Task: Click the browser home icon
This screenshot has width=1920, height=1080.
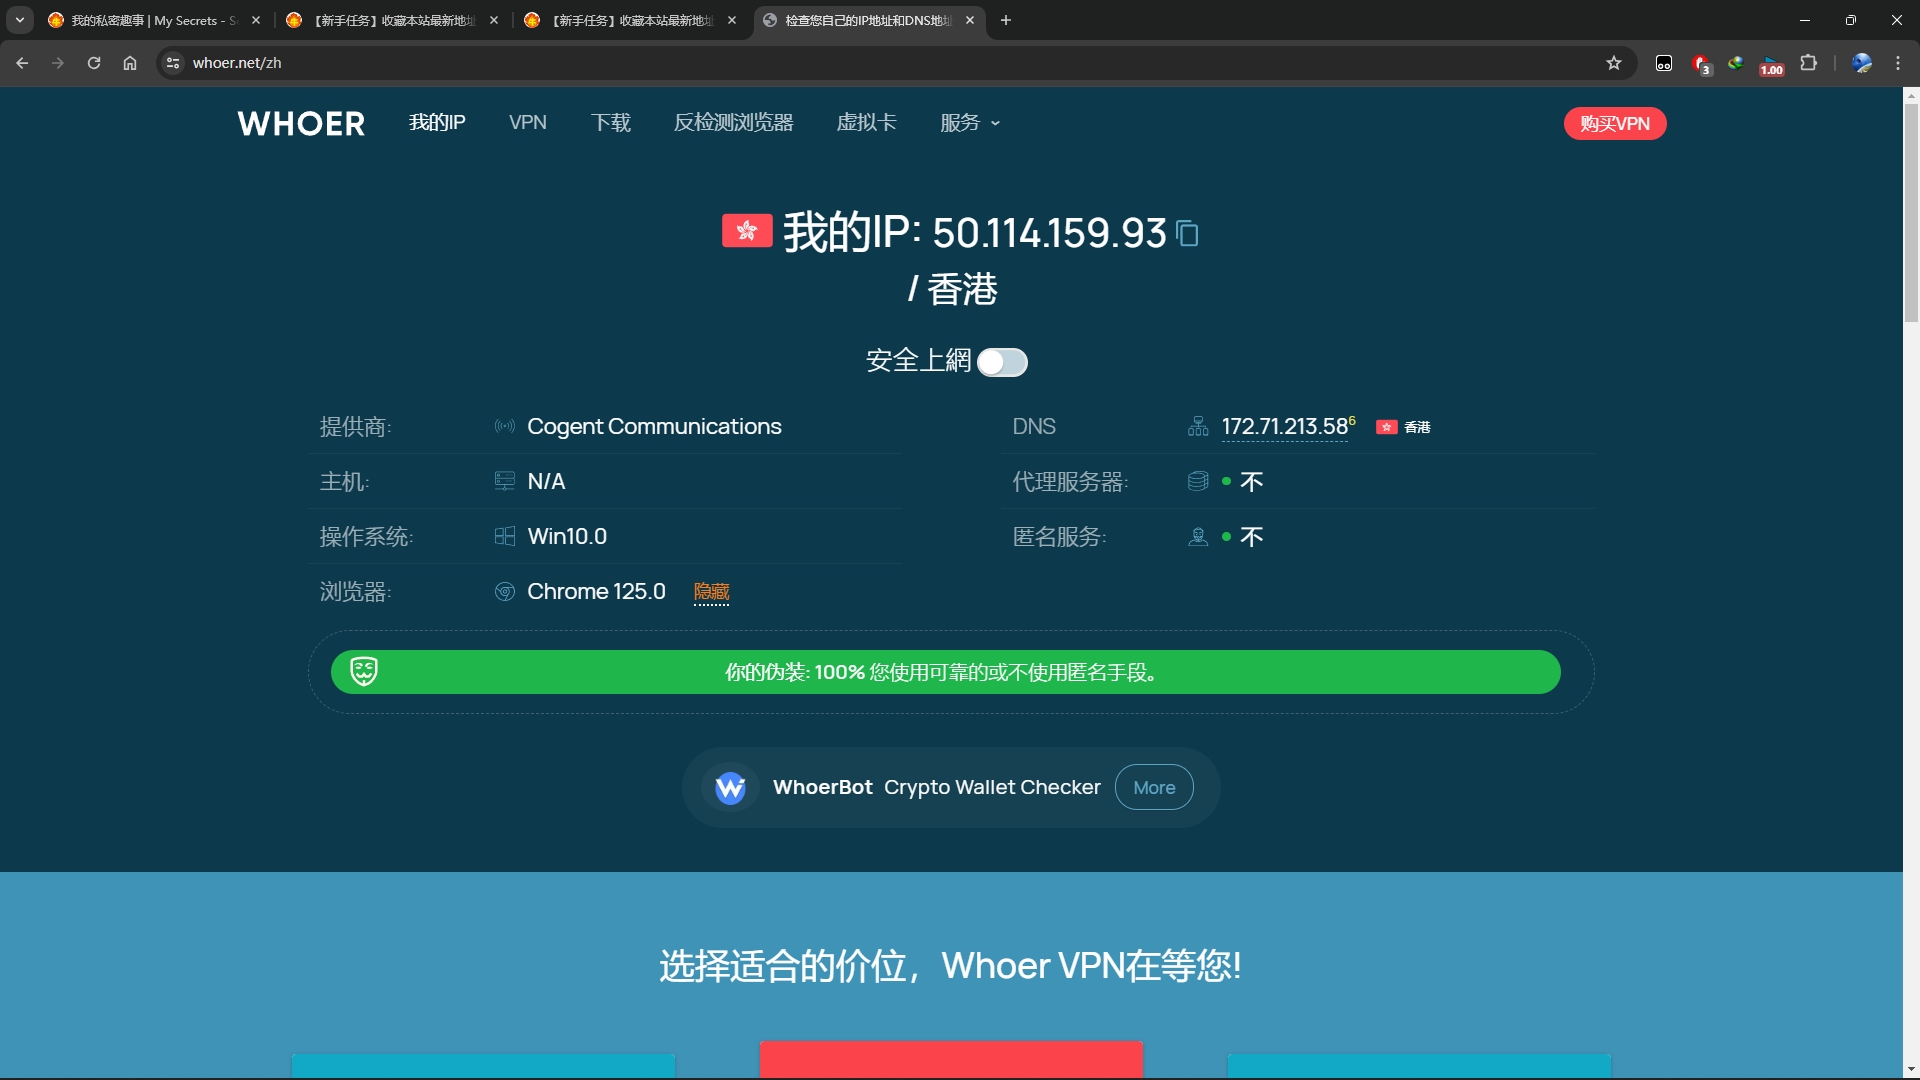Action: pos(130,63)
